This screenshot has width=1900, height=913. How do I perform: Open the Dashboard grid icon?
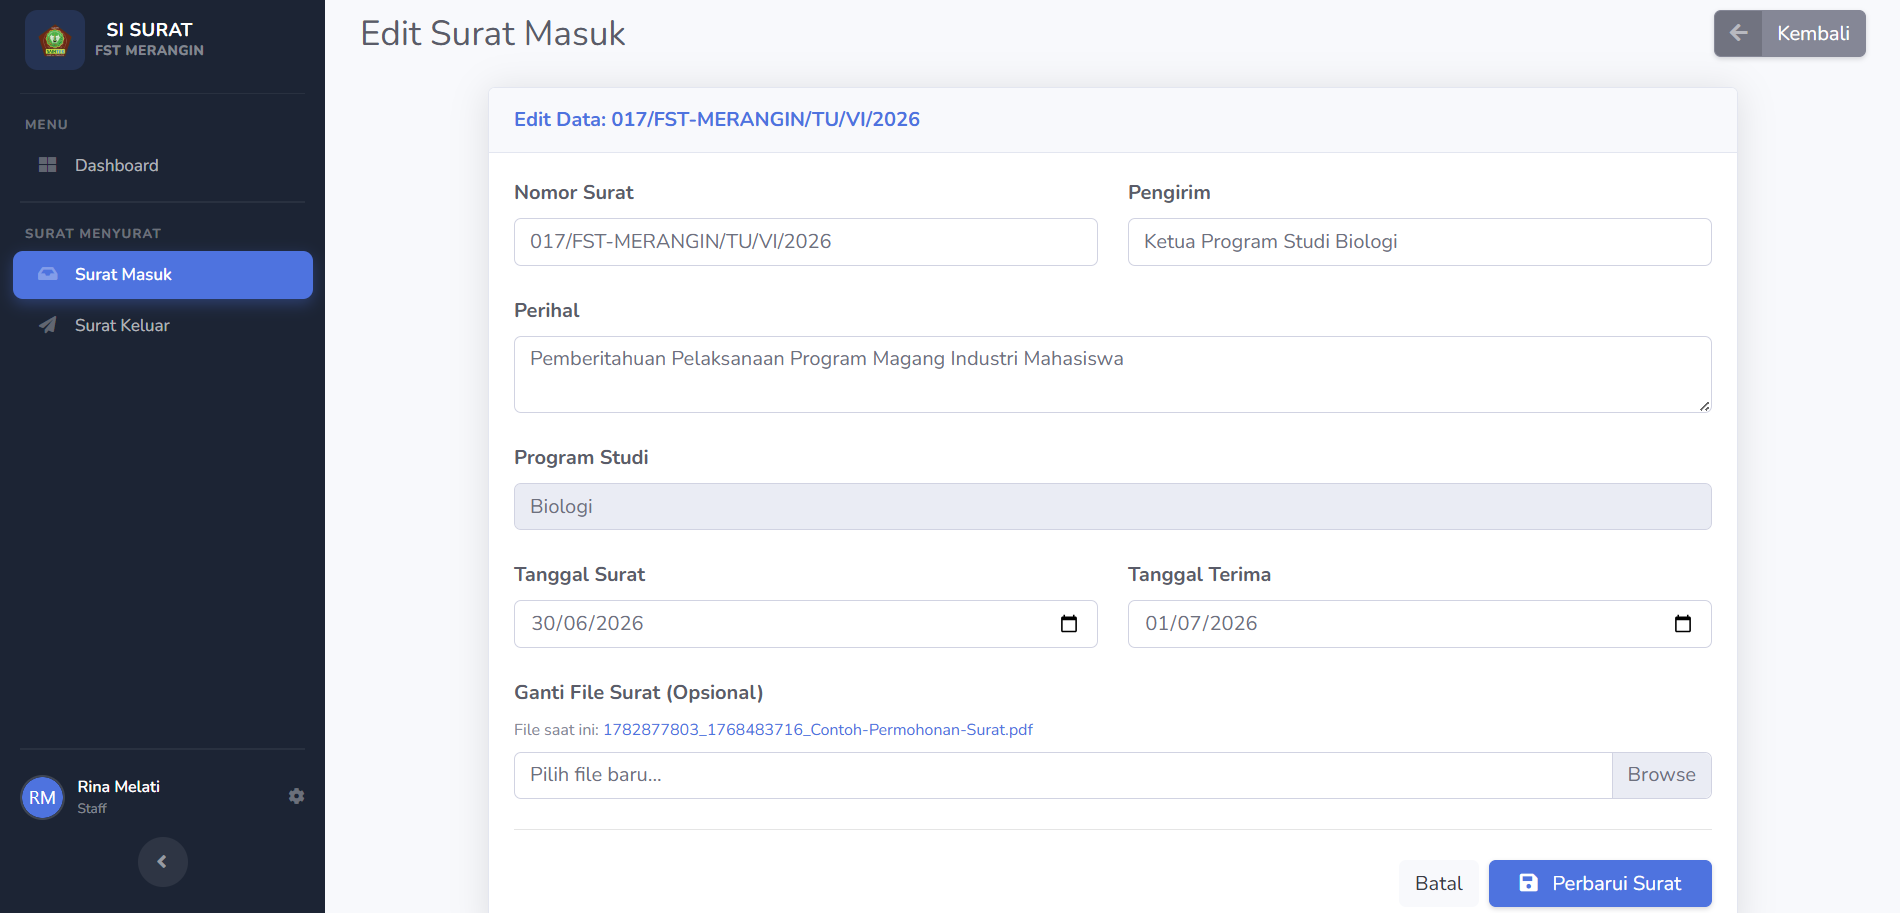coord(47,165)
